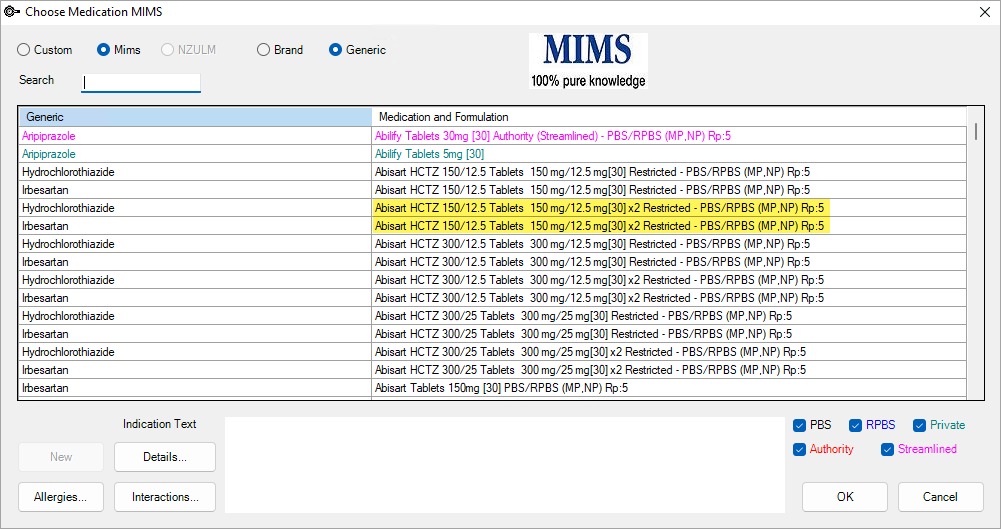This screenshot has width=1001, height=529.
Task: Open the Details... button
Action: [x=165, y=457]
